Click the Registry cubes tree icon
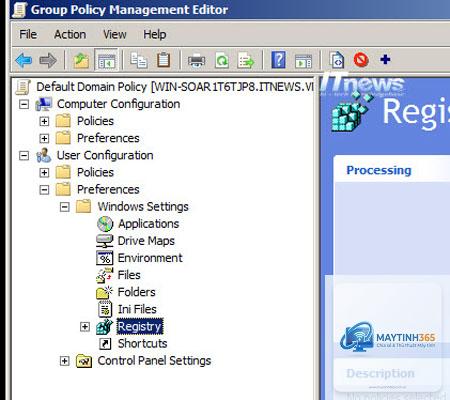The width and height of the screenshot is (450, 400). pyautogui.click(x=105, y=327)
